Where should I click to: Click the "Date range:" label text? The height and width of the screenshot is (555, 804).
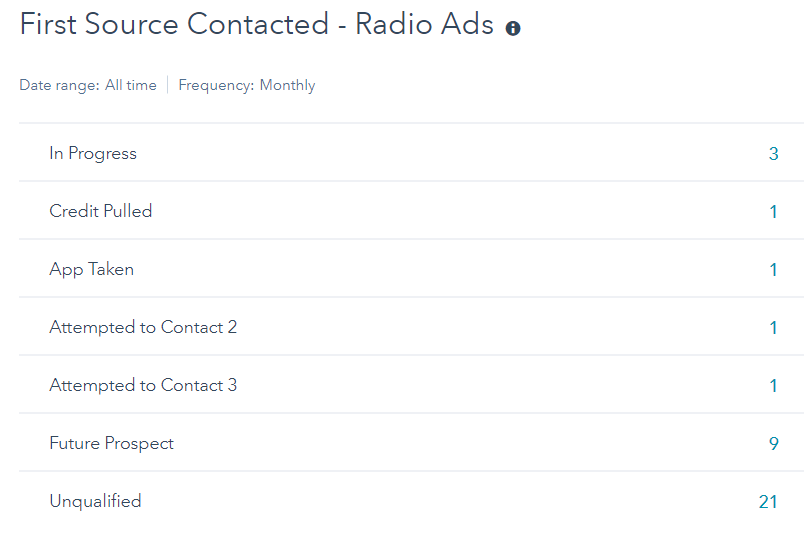click(x=59, y=86)
